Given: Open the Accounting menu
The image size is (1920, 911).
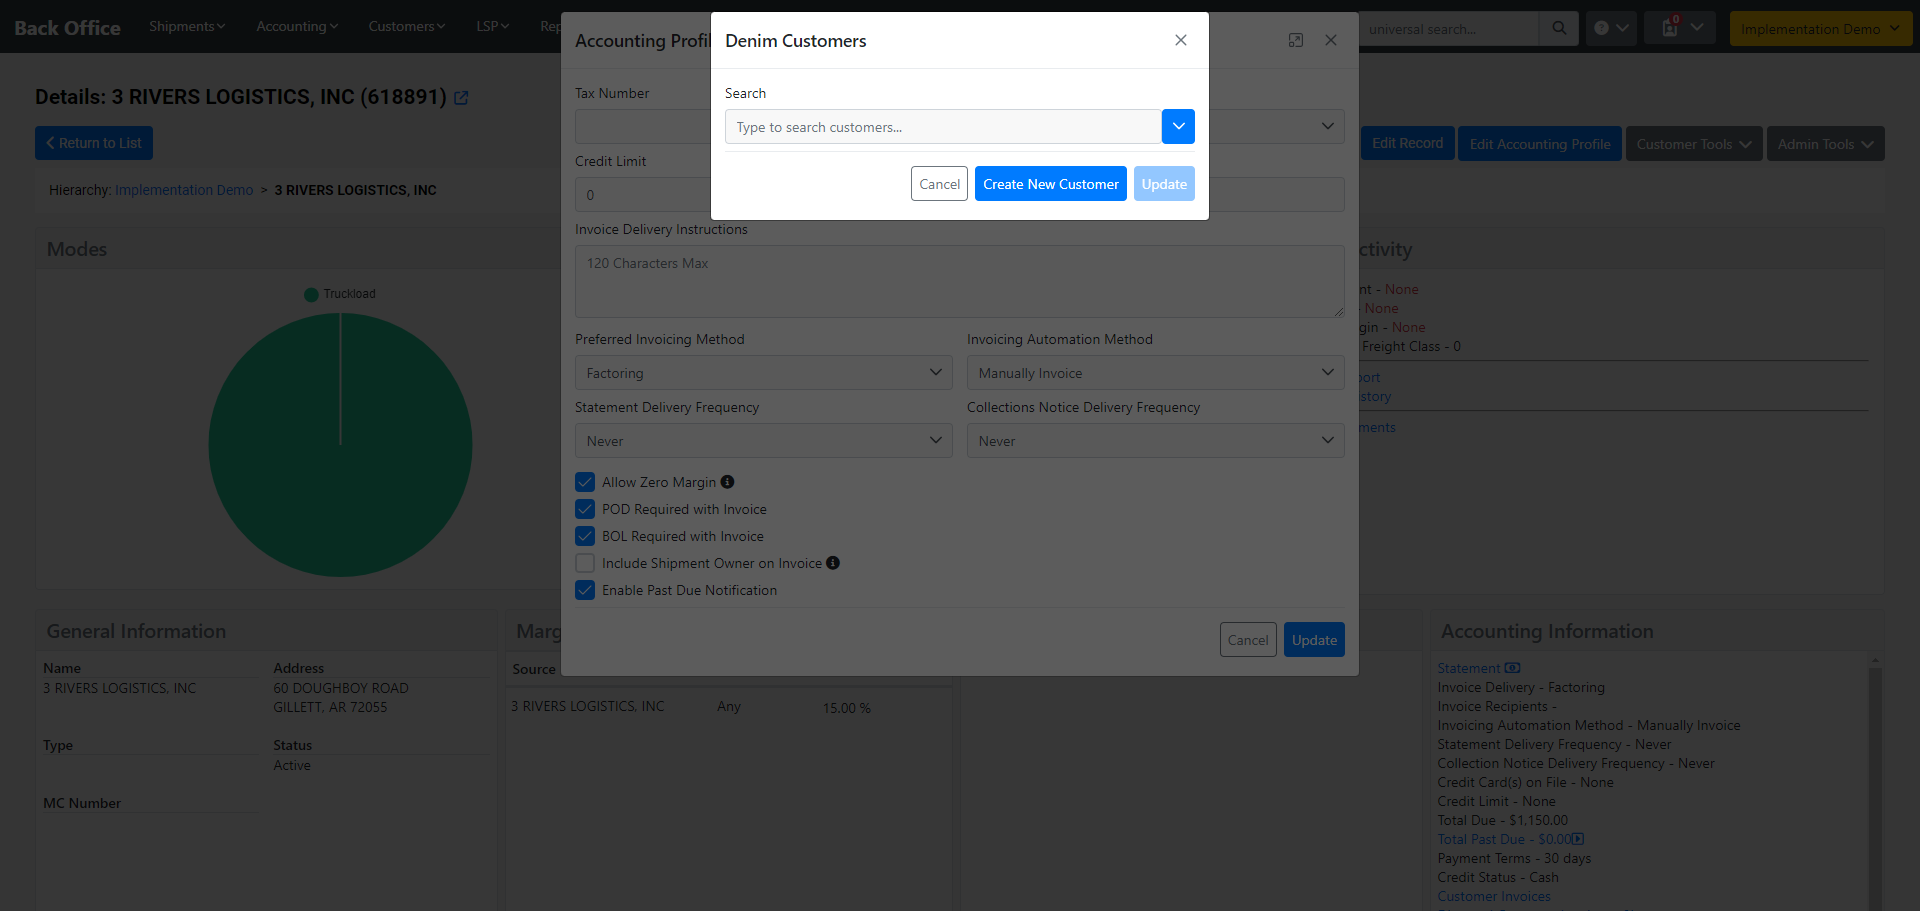Looking at the screenshot, I should [297, 26].
